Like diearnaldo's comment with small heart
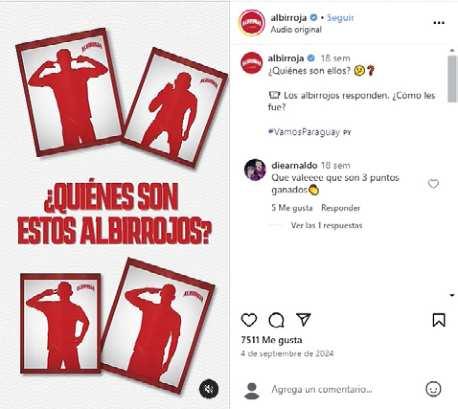 (x=433, y=184)
